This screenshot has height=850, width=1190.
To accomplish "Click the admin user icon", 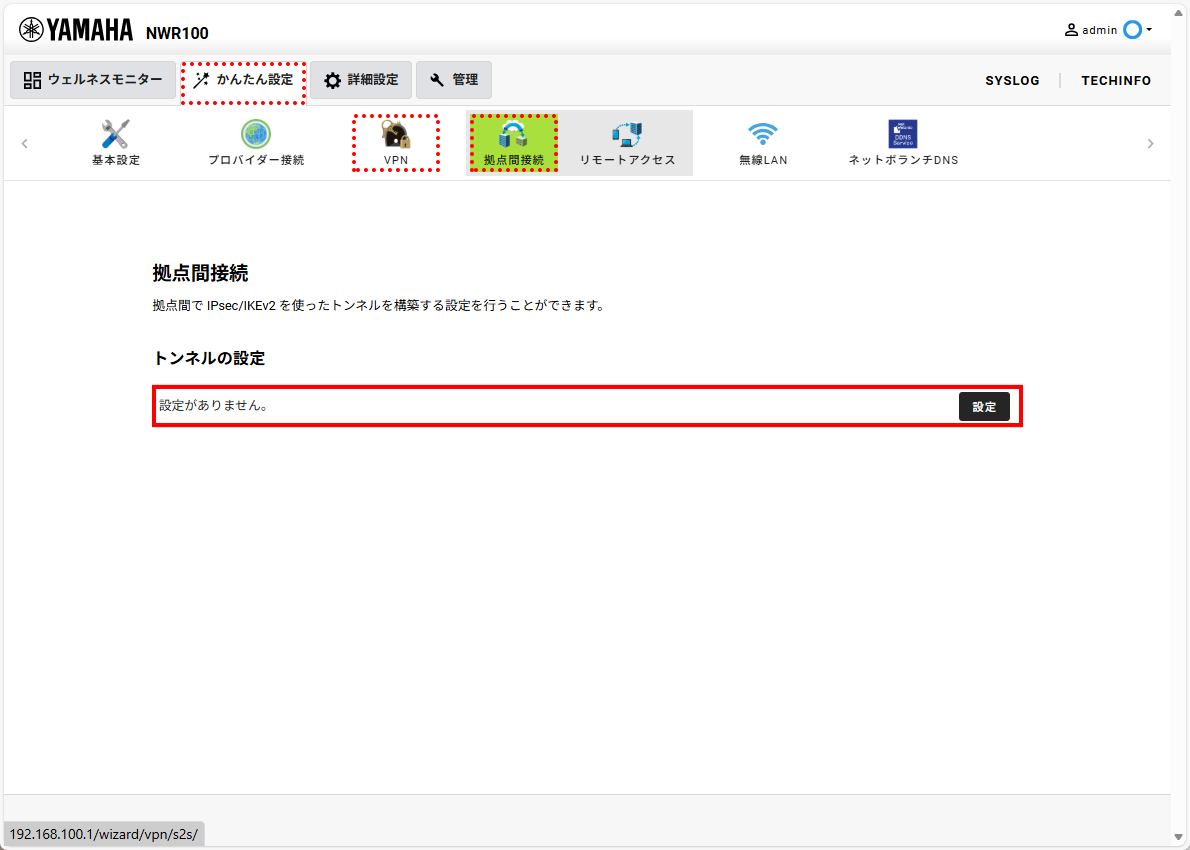I will tap(1071, 30).
